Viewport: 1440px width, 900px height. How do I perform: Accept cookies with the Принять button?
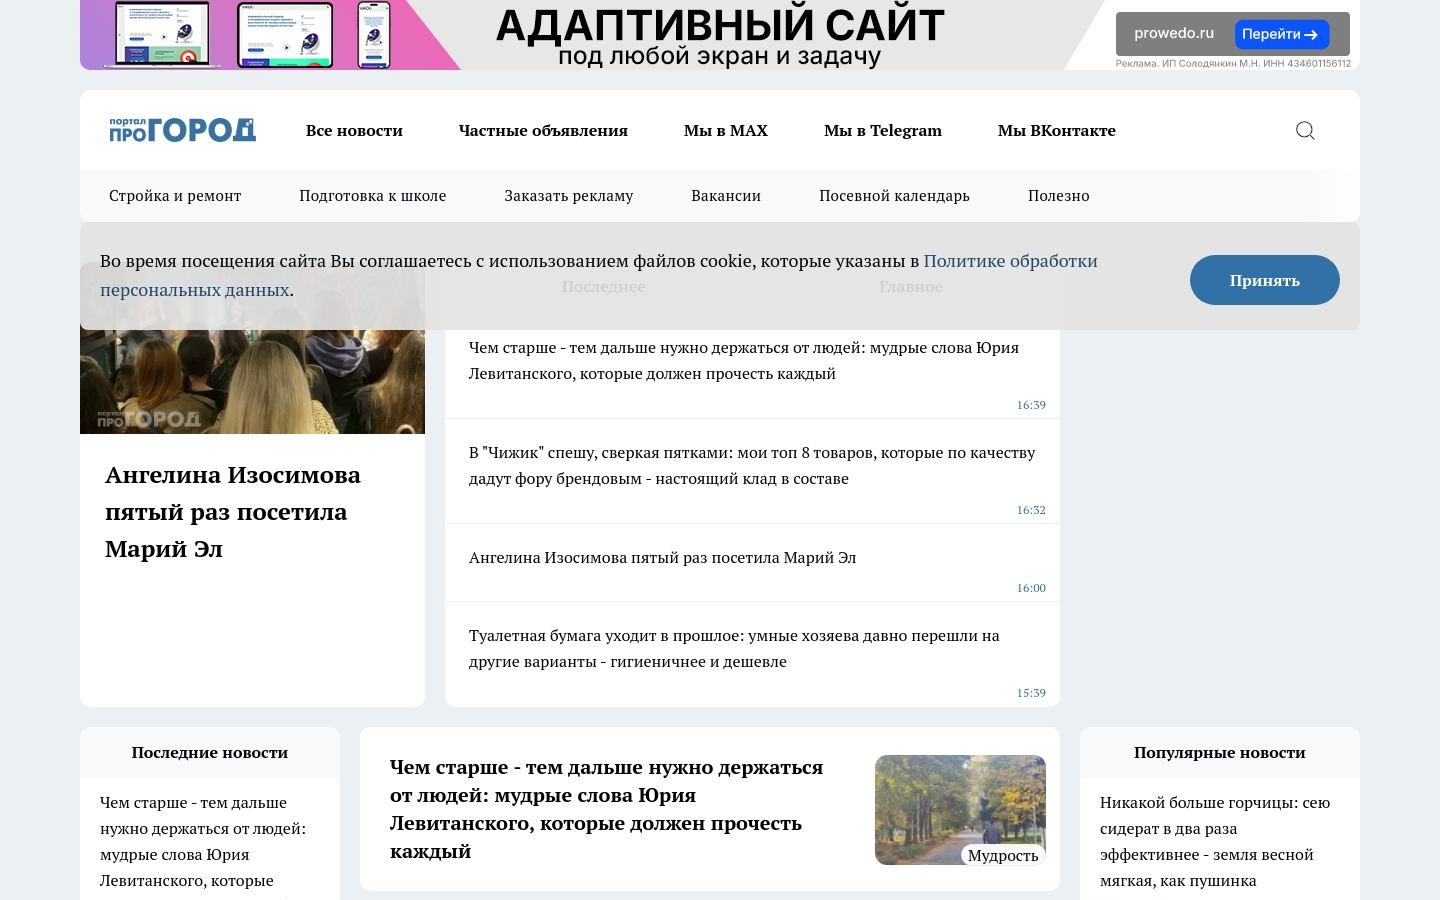coord(1265,280)
